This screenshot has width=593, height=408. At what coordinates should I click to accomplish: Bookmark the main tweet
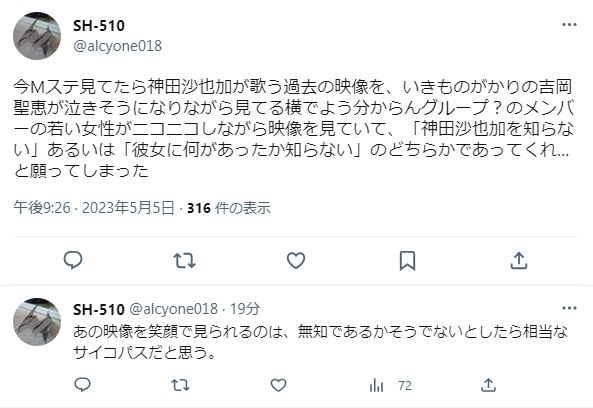coord(407,261)
